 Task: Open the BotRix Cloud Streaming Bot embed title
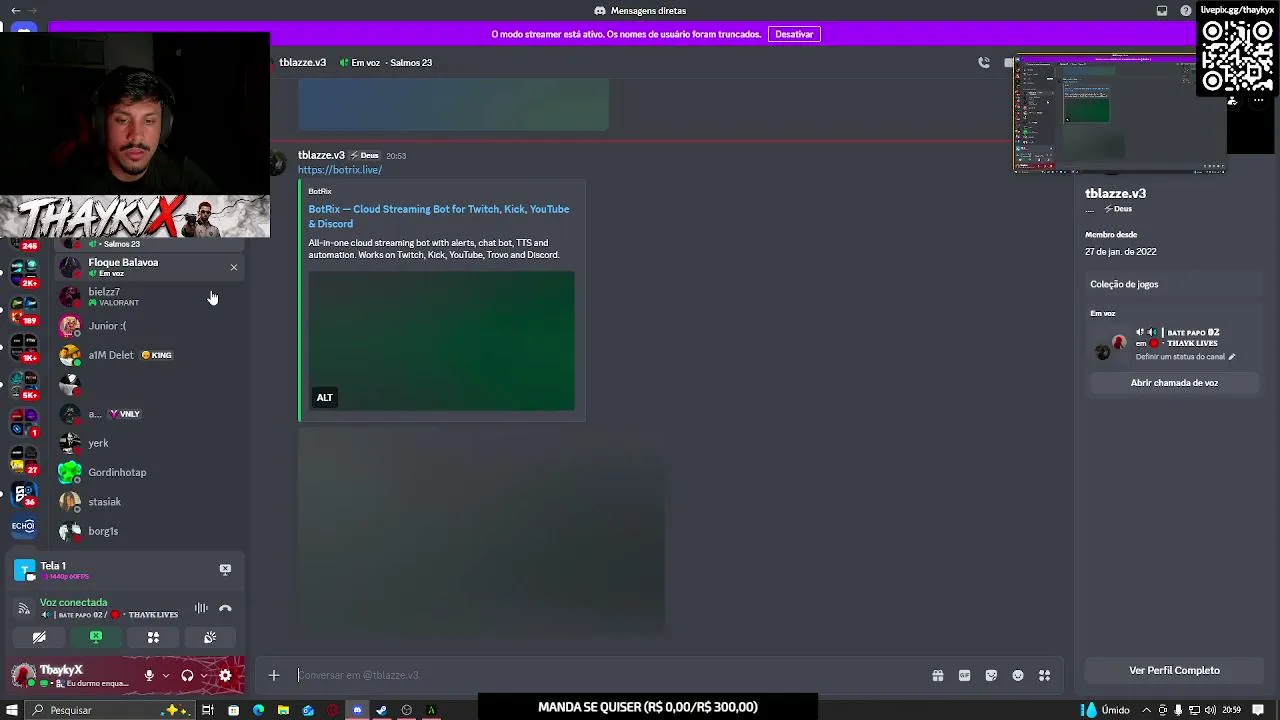point(438,216)
